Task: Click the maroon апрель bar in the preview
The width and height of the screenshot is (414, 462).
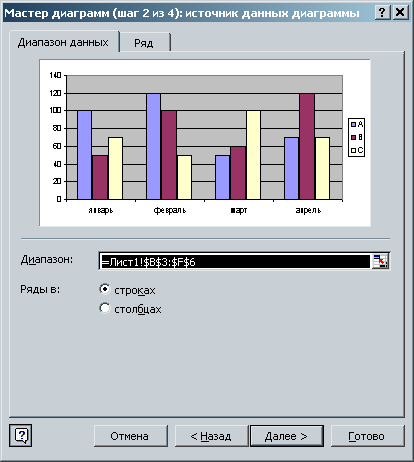Action: point(307,146)
